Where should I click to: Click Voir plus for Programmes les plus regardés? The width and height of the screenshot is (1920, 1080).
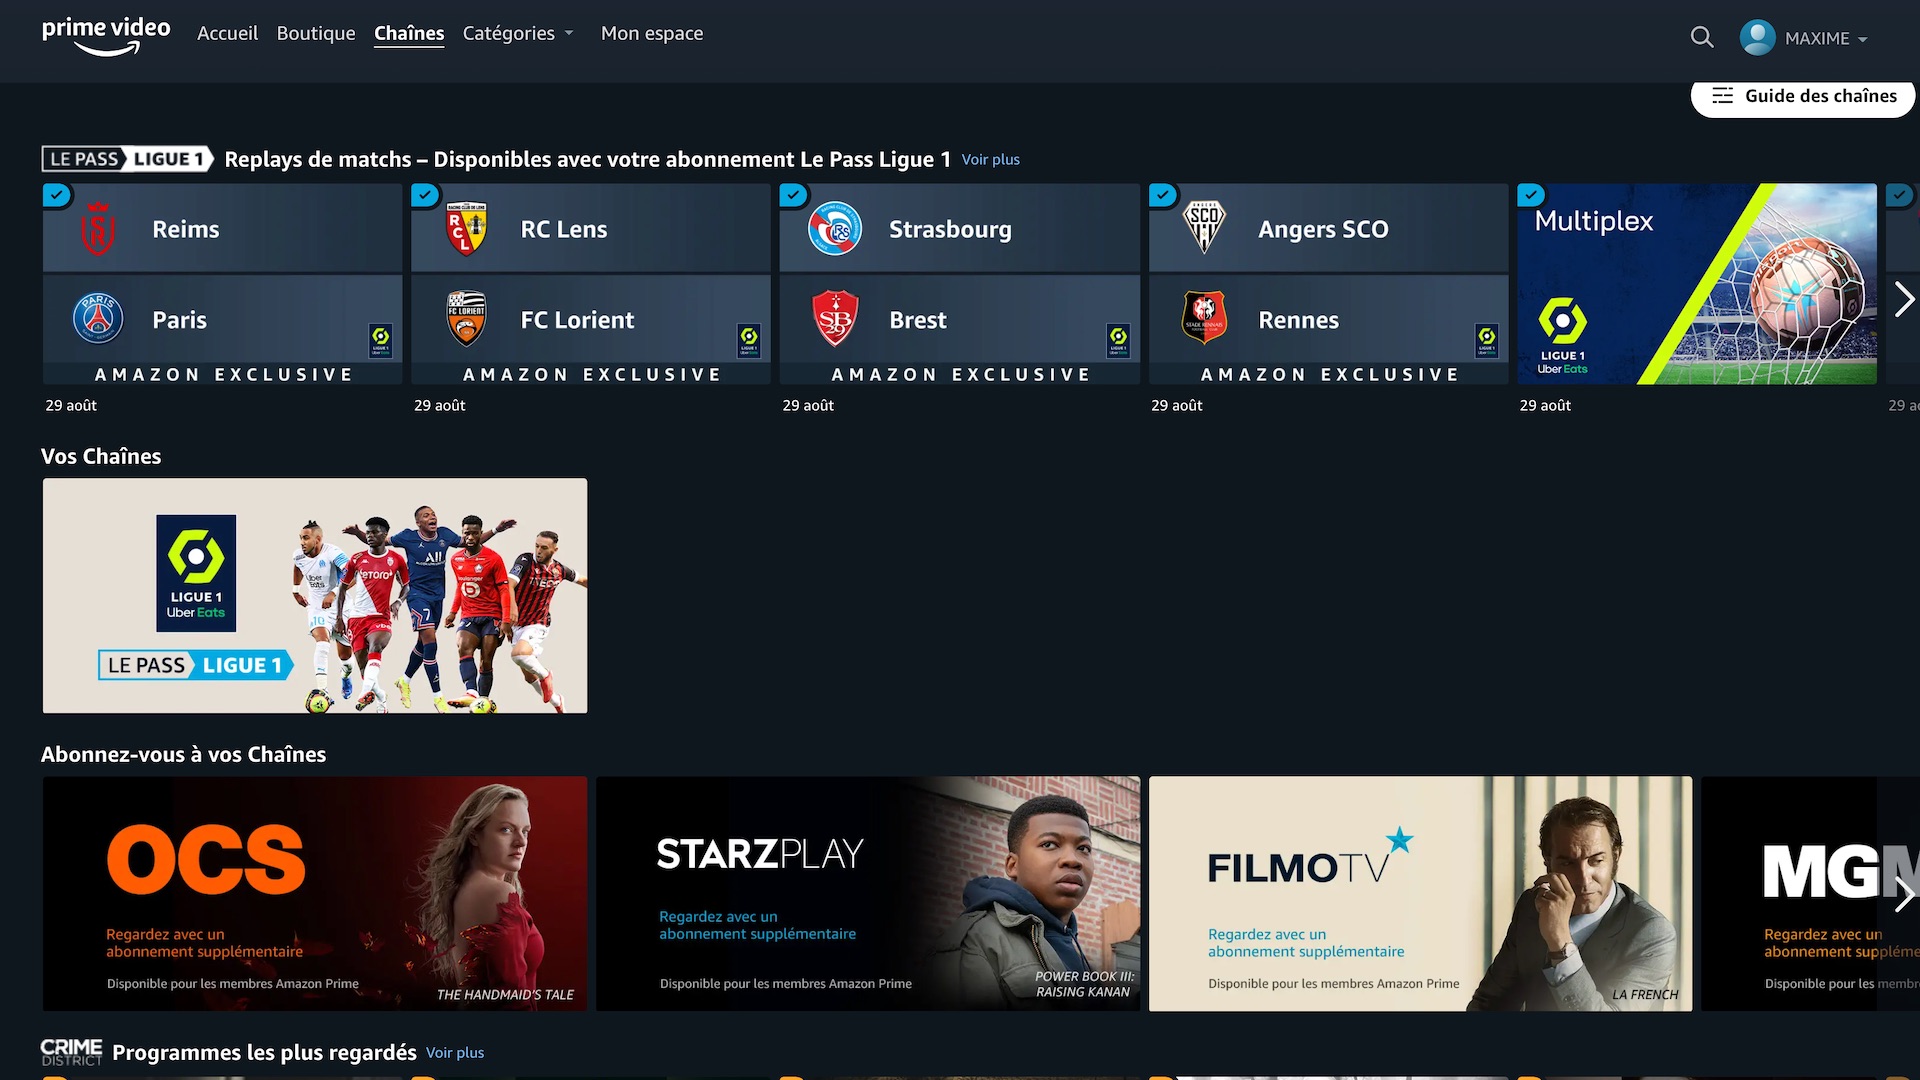455,1052
